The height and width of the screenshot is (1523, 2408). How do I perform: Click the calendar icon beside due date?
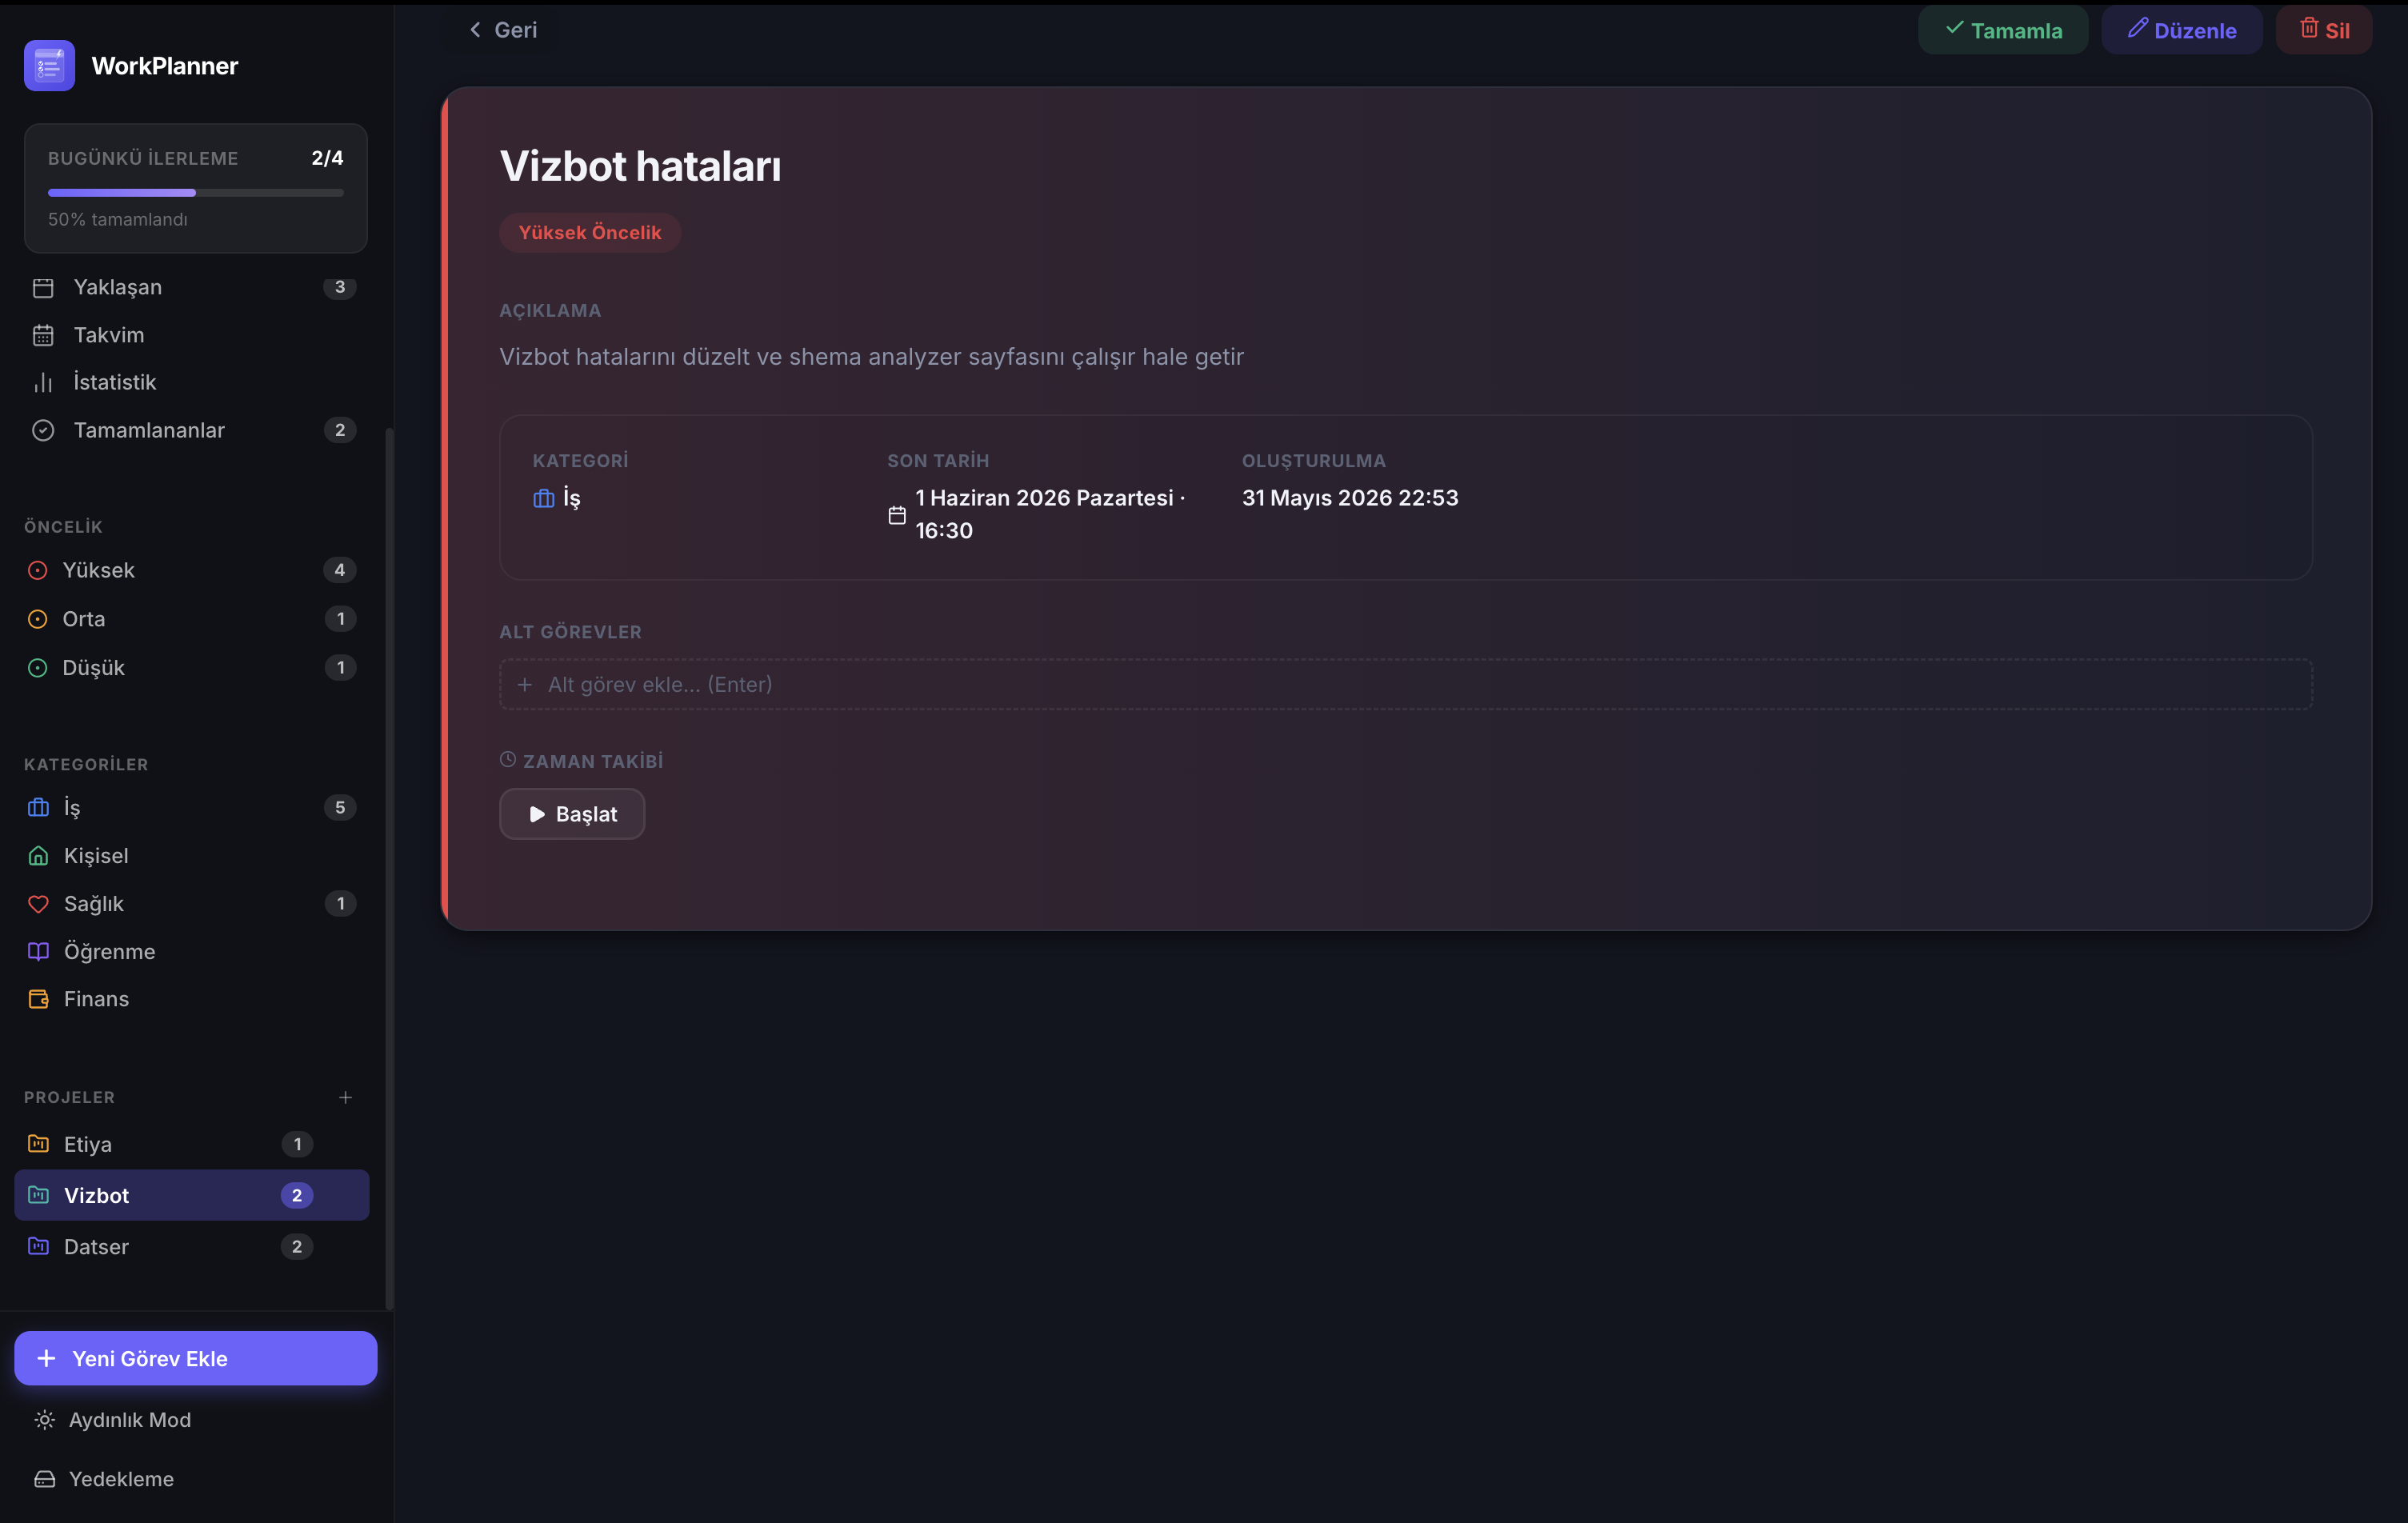(897, 515)
